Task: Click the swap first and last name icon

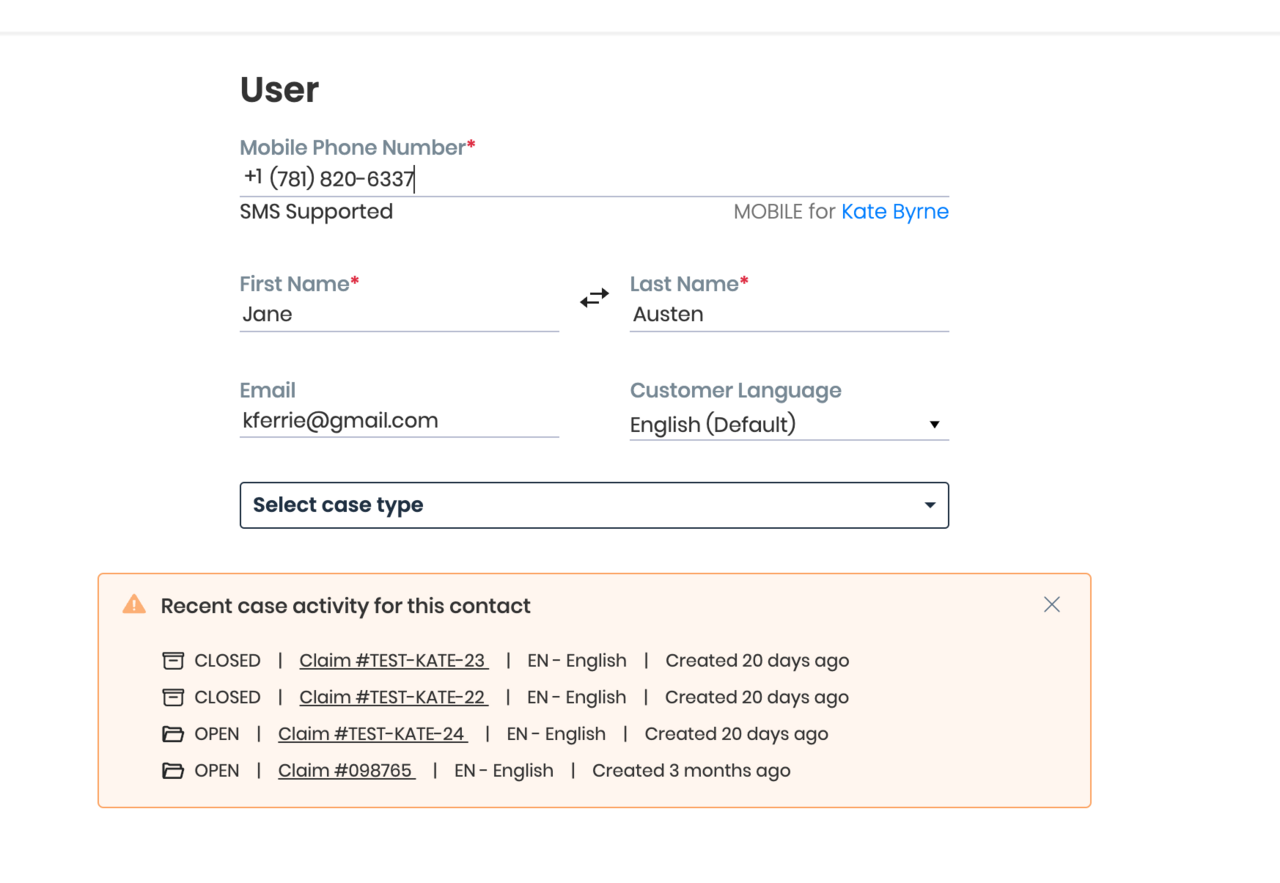Action: point(594,298)
